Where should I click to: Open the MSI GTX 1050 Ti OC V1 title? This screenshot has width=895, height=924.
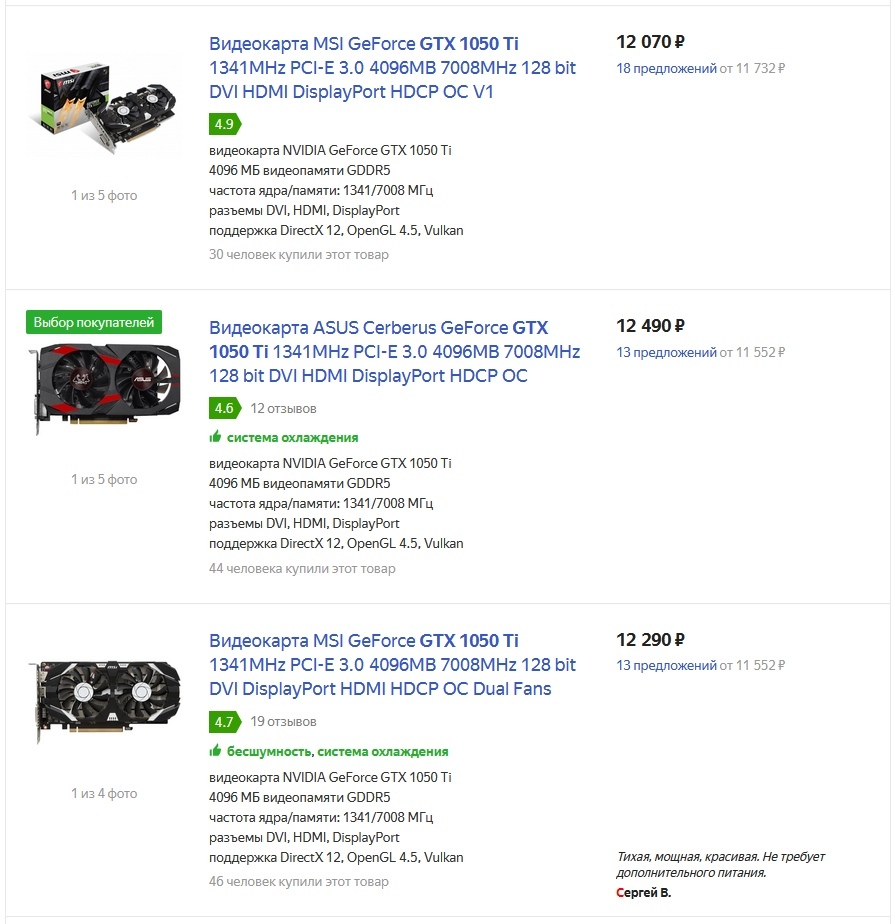[x=364, y=68]
